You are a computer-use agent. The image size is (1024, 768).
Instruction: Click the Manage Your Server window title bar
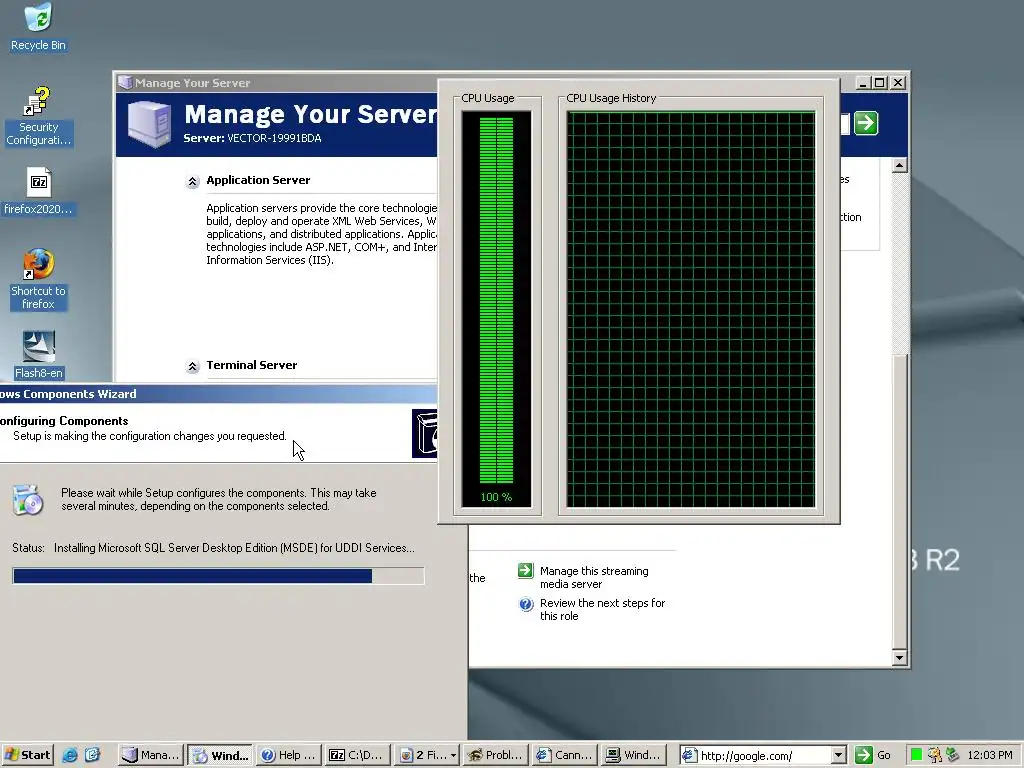click(x=278, y=83)
